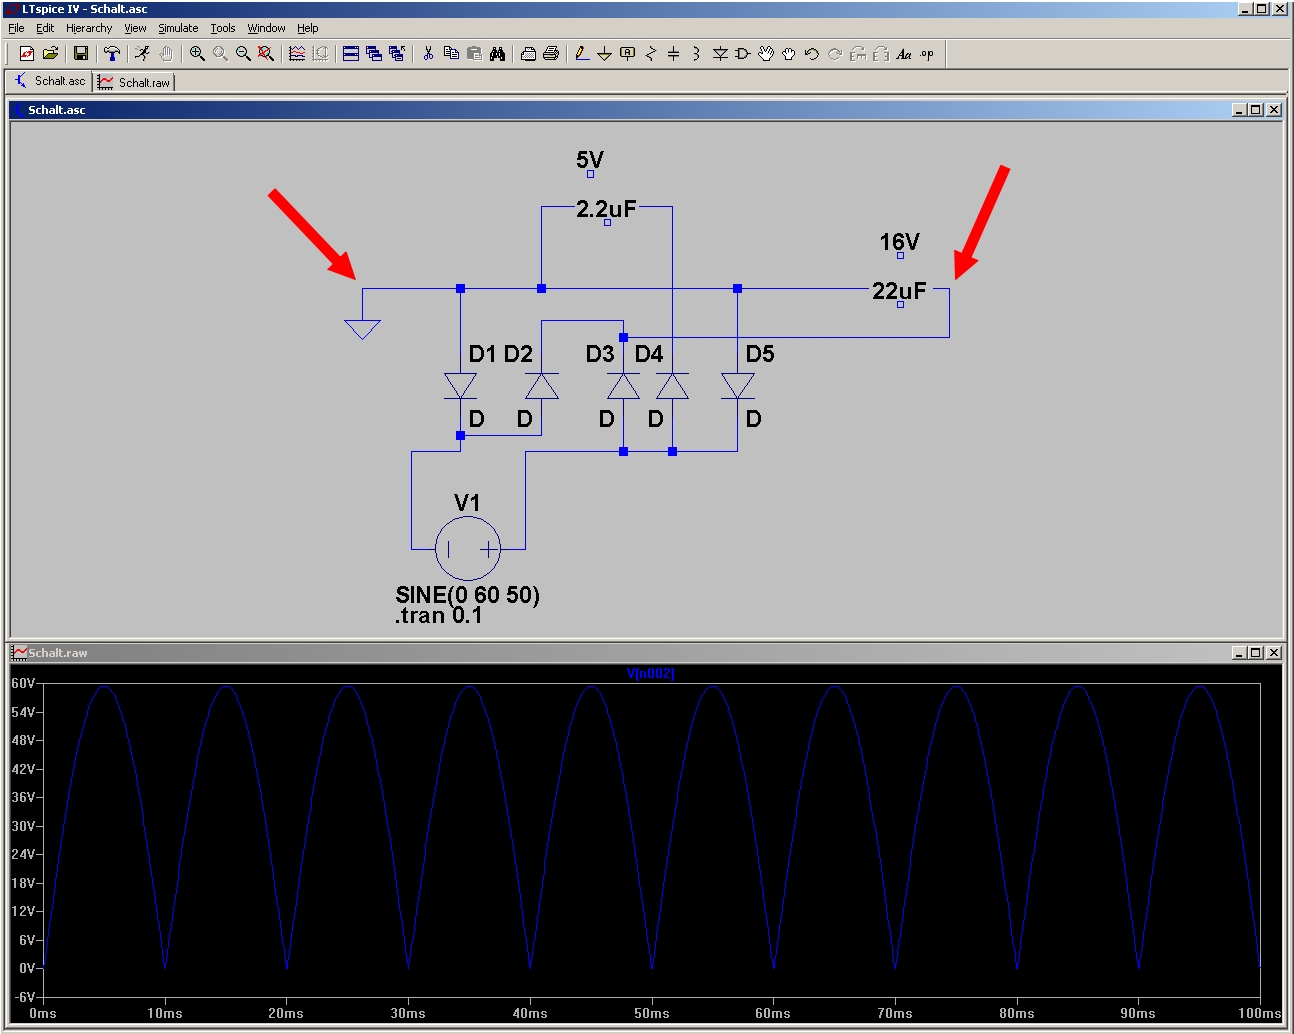The width and height of the screenshot is (1294, 1034).
Task: Select the Diode component tool
Action: [x=720, y=54]
